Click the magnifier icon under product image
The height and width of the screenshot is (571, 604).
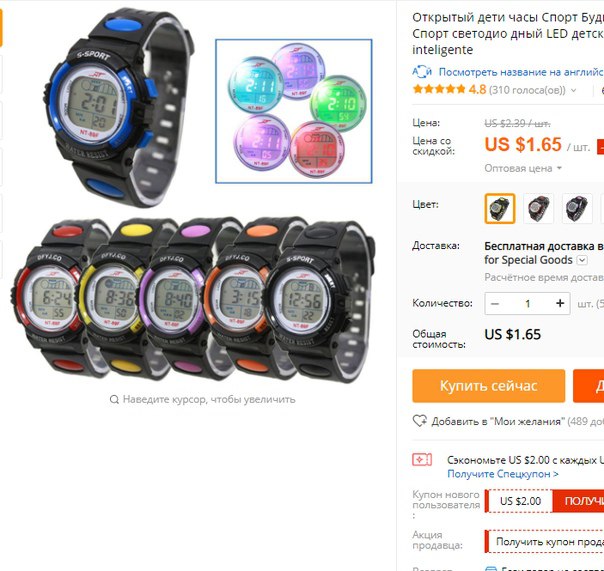point(114,399)
